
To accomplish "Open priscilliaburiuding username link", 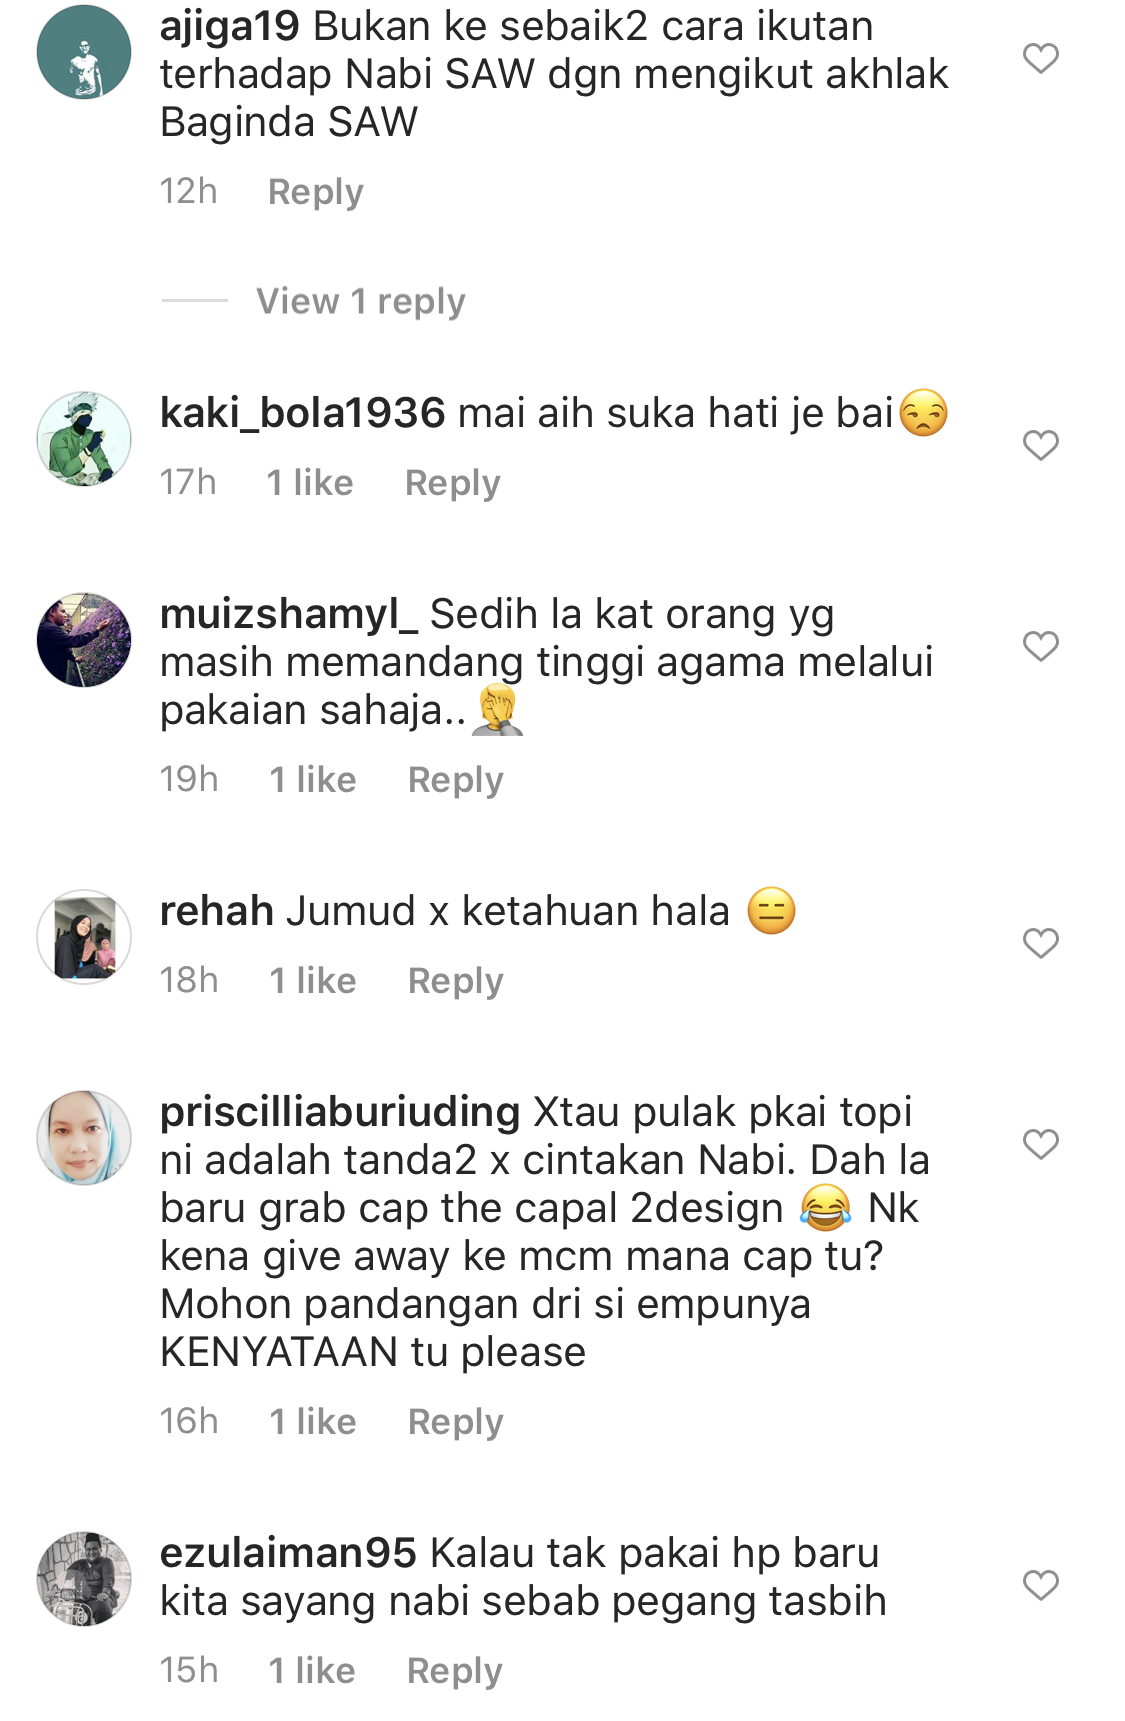I will 340,1112.
